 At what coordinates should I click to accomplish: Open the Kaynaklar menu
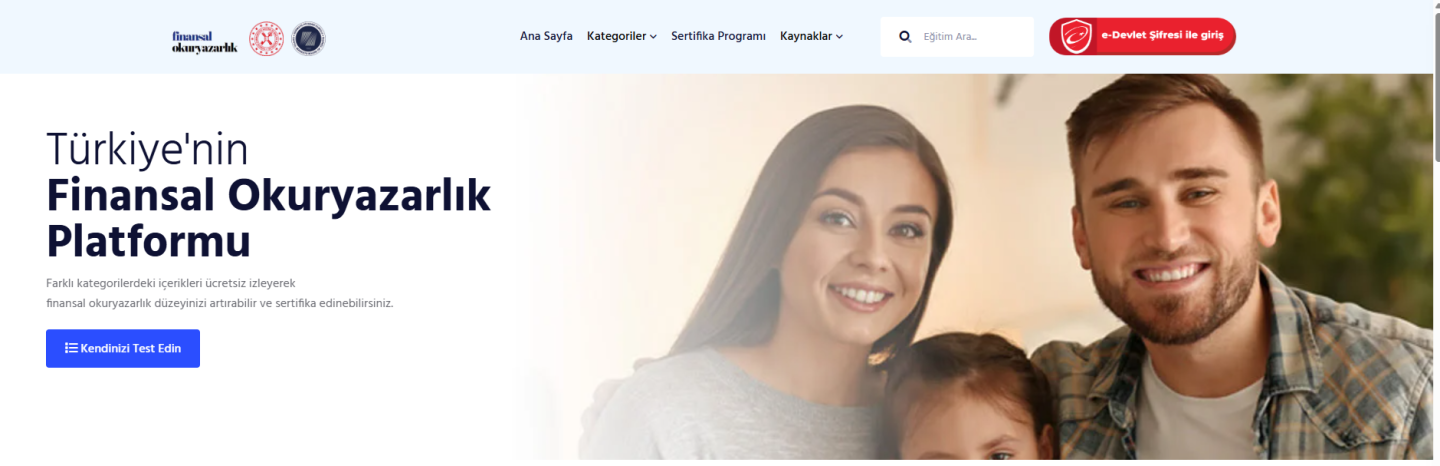tap(812, 36)
